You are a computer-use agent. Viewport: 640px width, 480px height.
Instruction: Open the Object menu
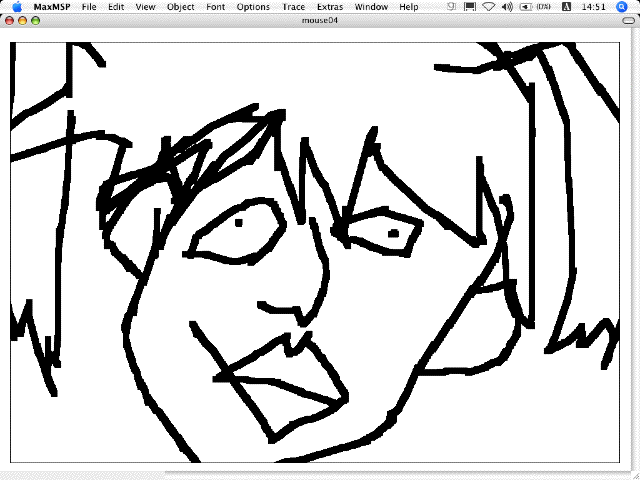point(180,7)
